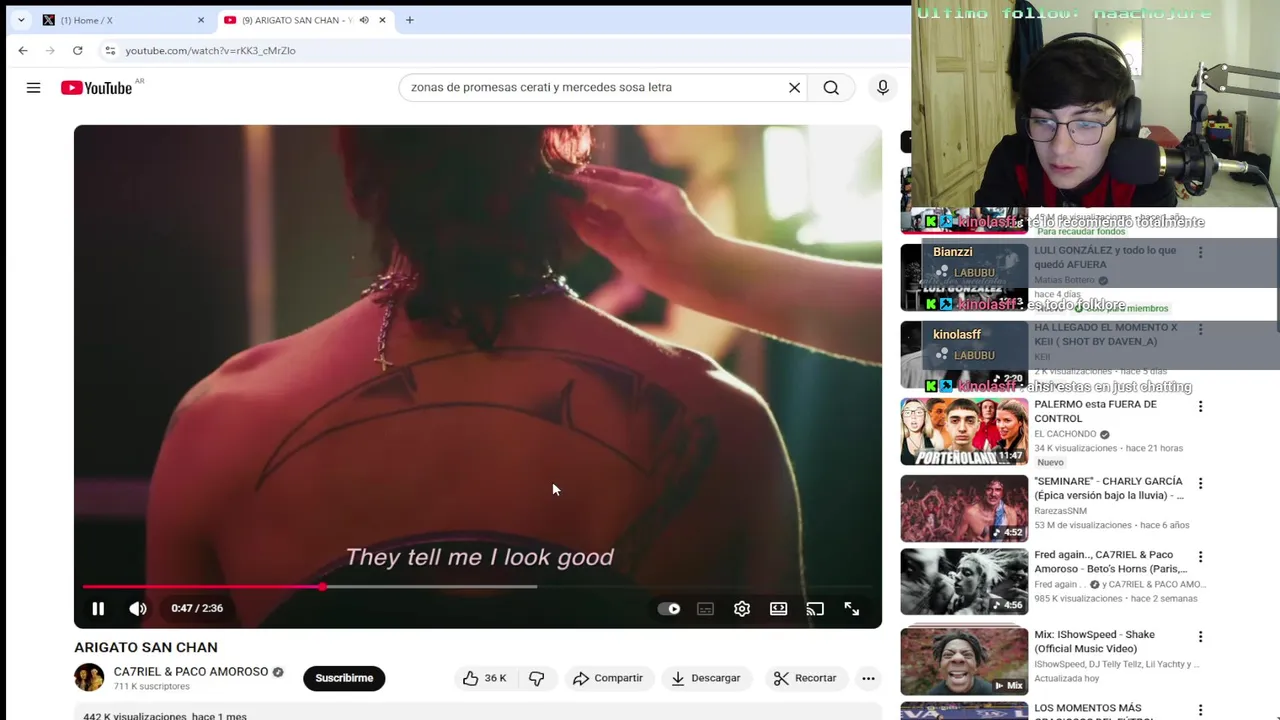Close the Home / X tab
Viewport: 1280px width, 720px height.
click(x=201, y=20)
